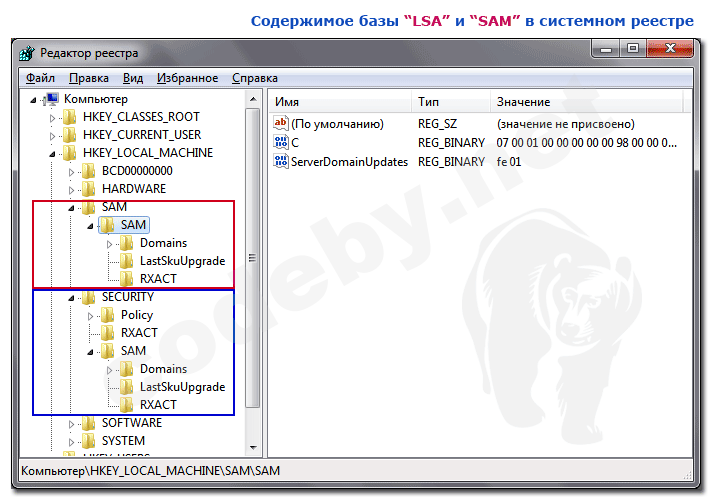Image resolution: width=715 pixels, height=500 pixels.
Task: Click the binary icon of ServerDomainUpdates
Action: click(280, 161)
